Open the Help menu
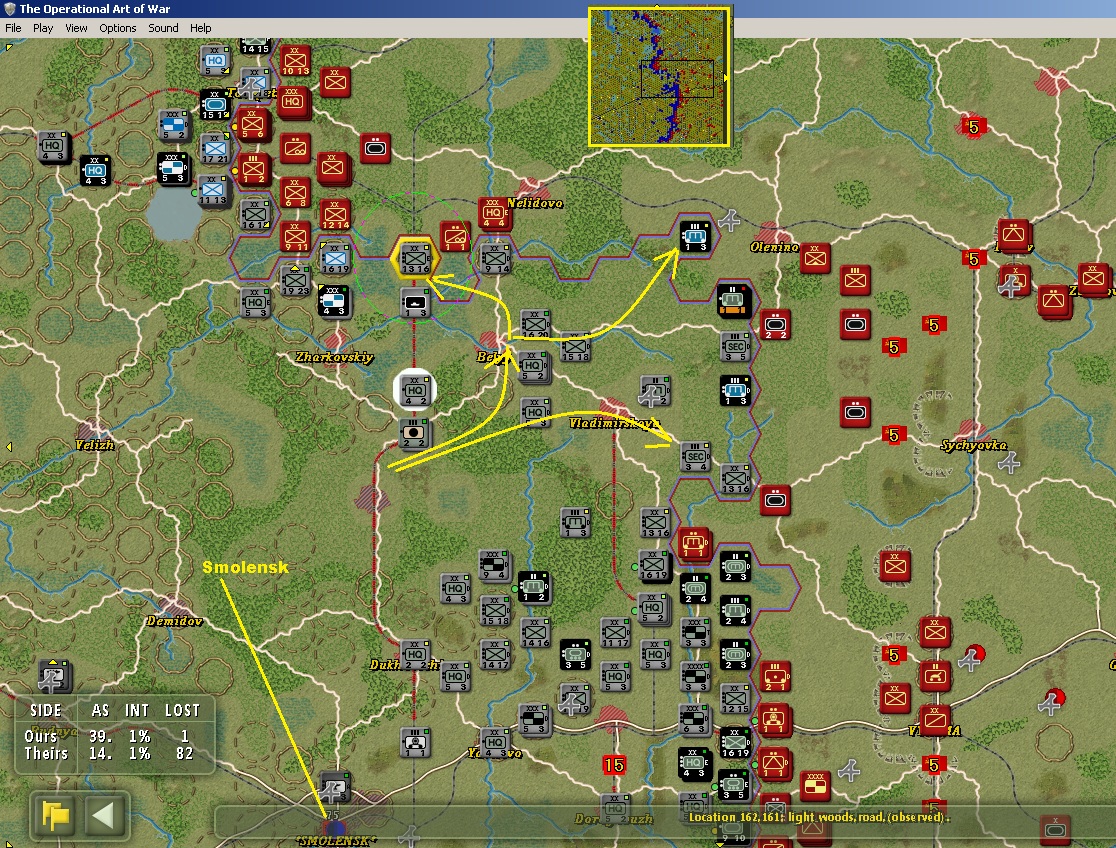1116x848 pixels. tap(200, 28)
